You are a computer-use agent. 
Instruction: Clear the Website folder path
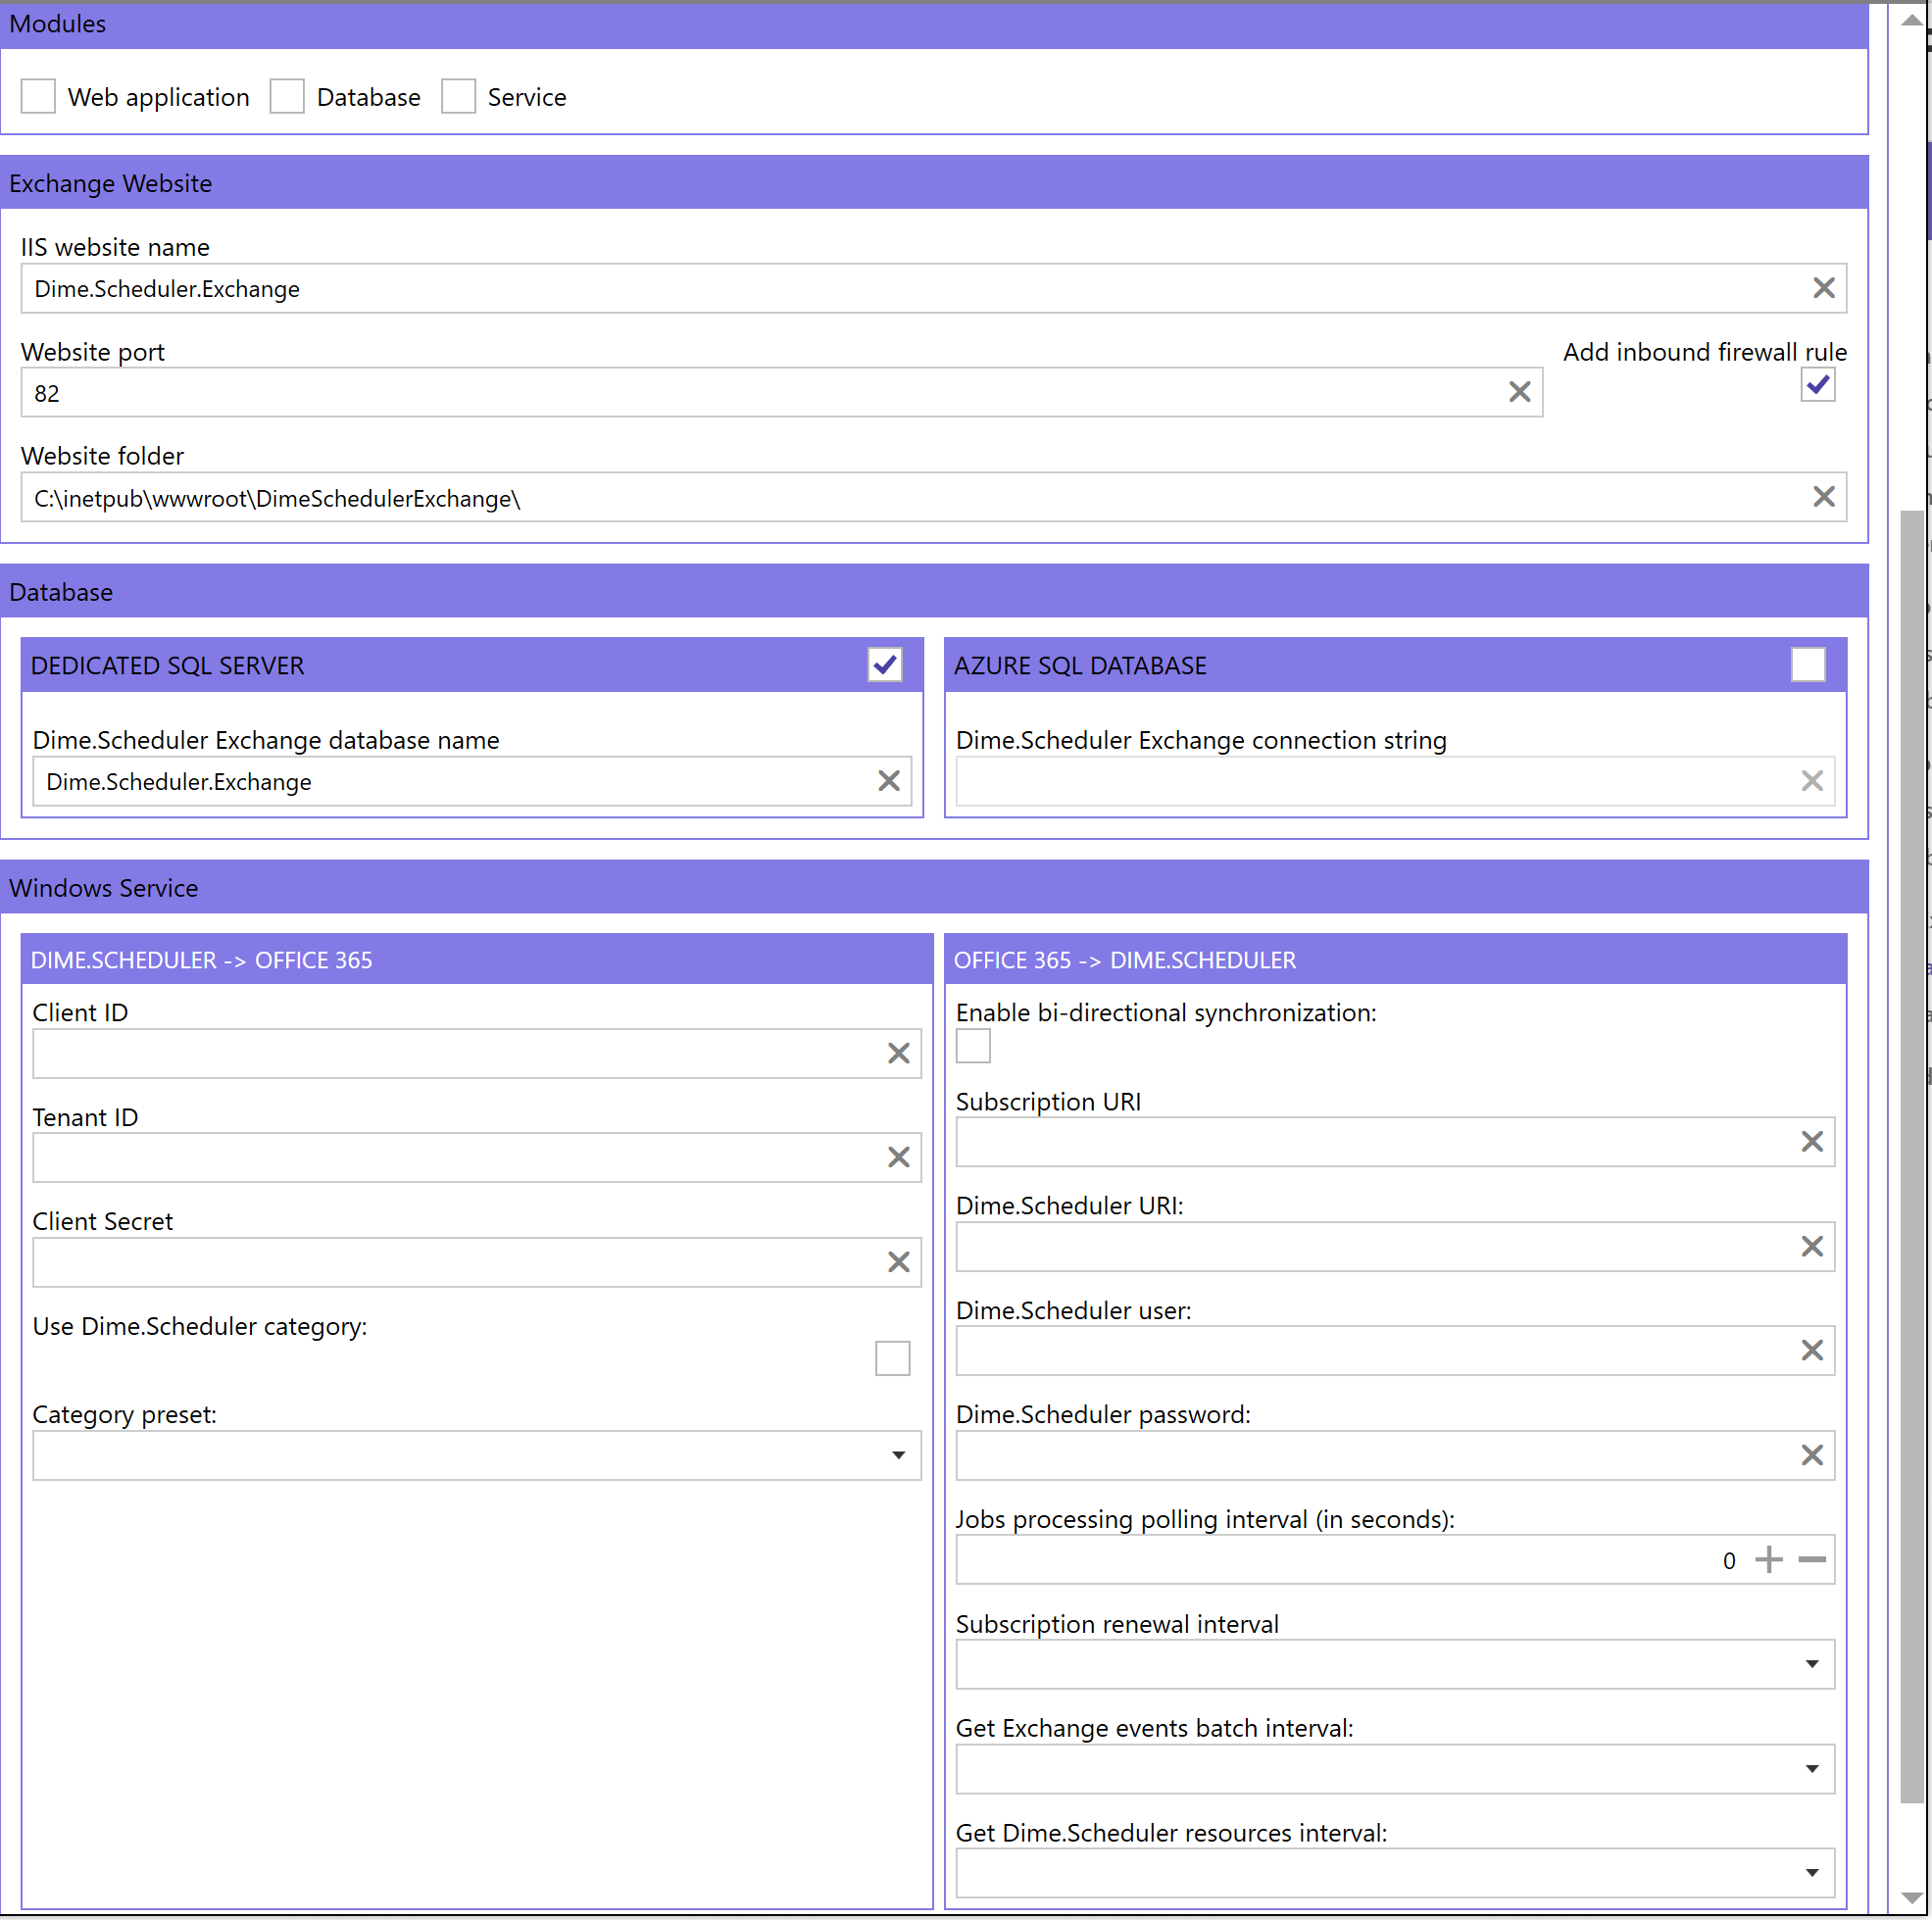tap(1823, 497)
